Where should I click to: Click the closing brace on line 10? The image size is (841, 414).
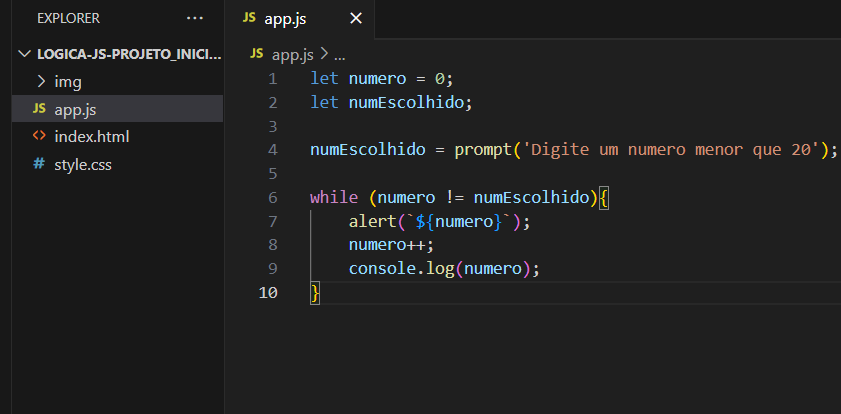[x=315, y=293]
